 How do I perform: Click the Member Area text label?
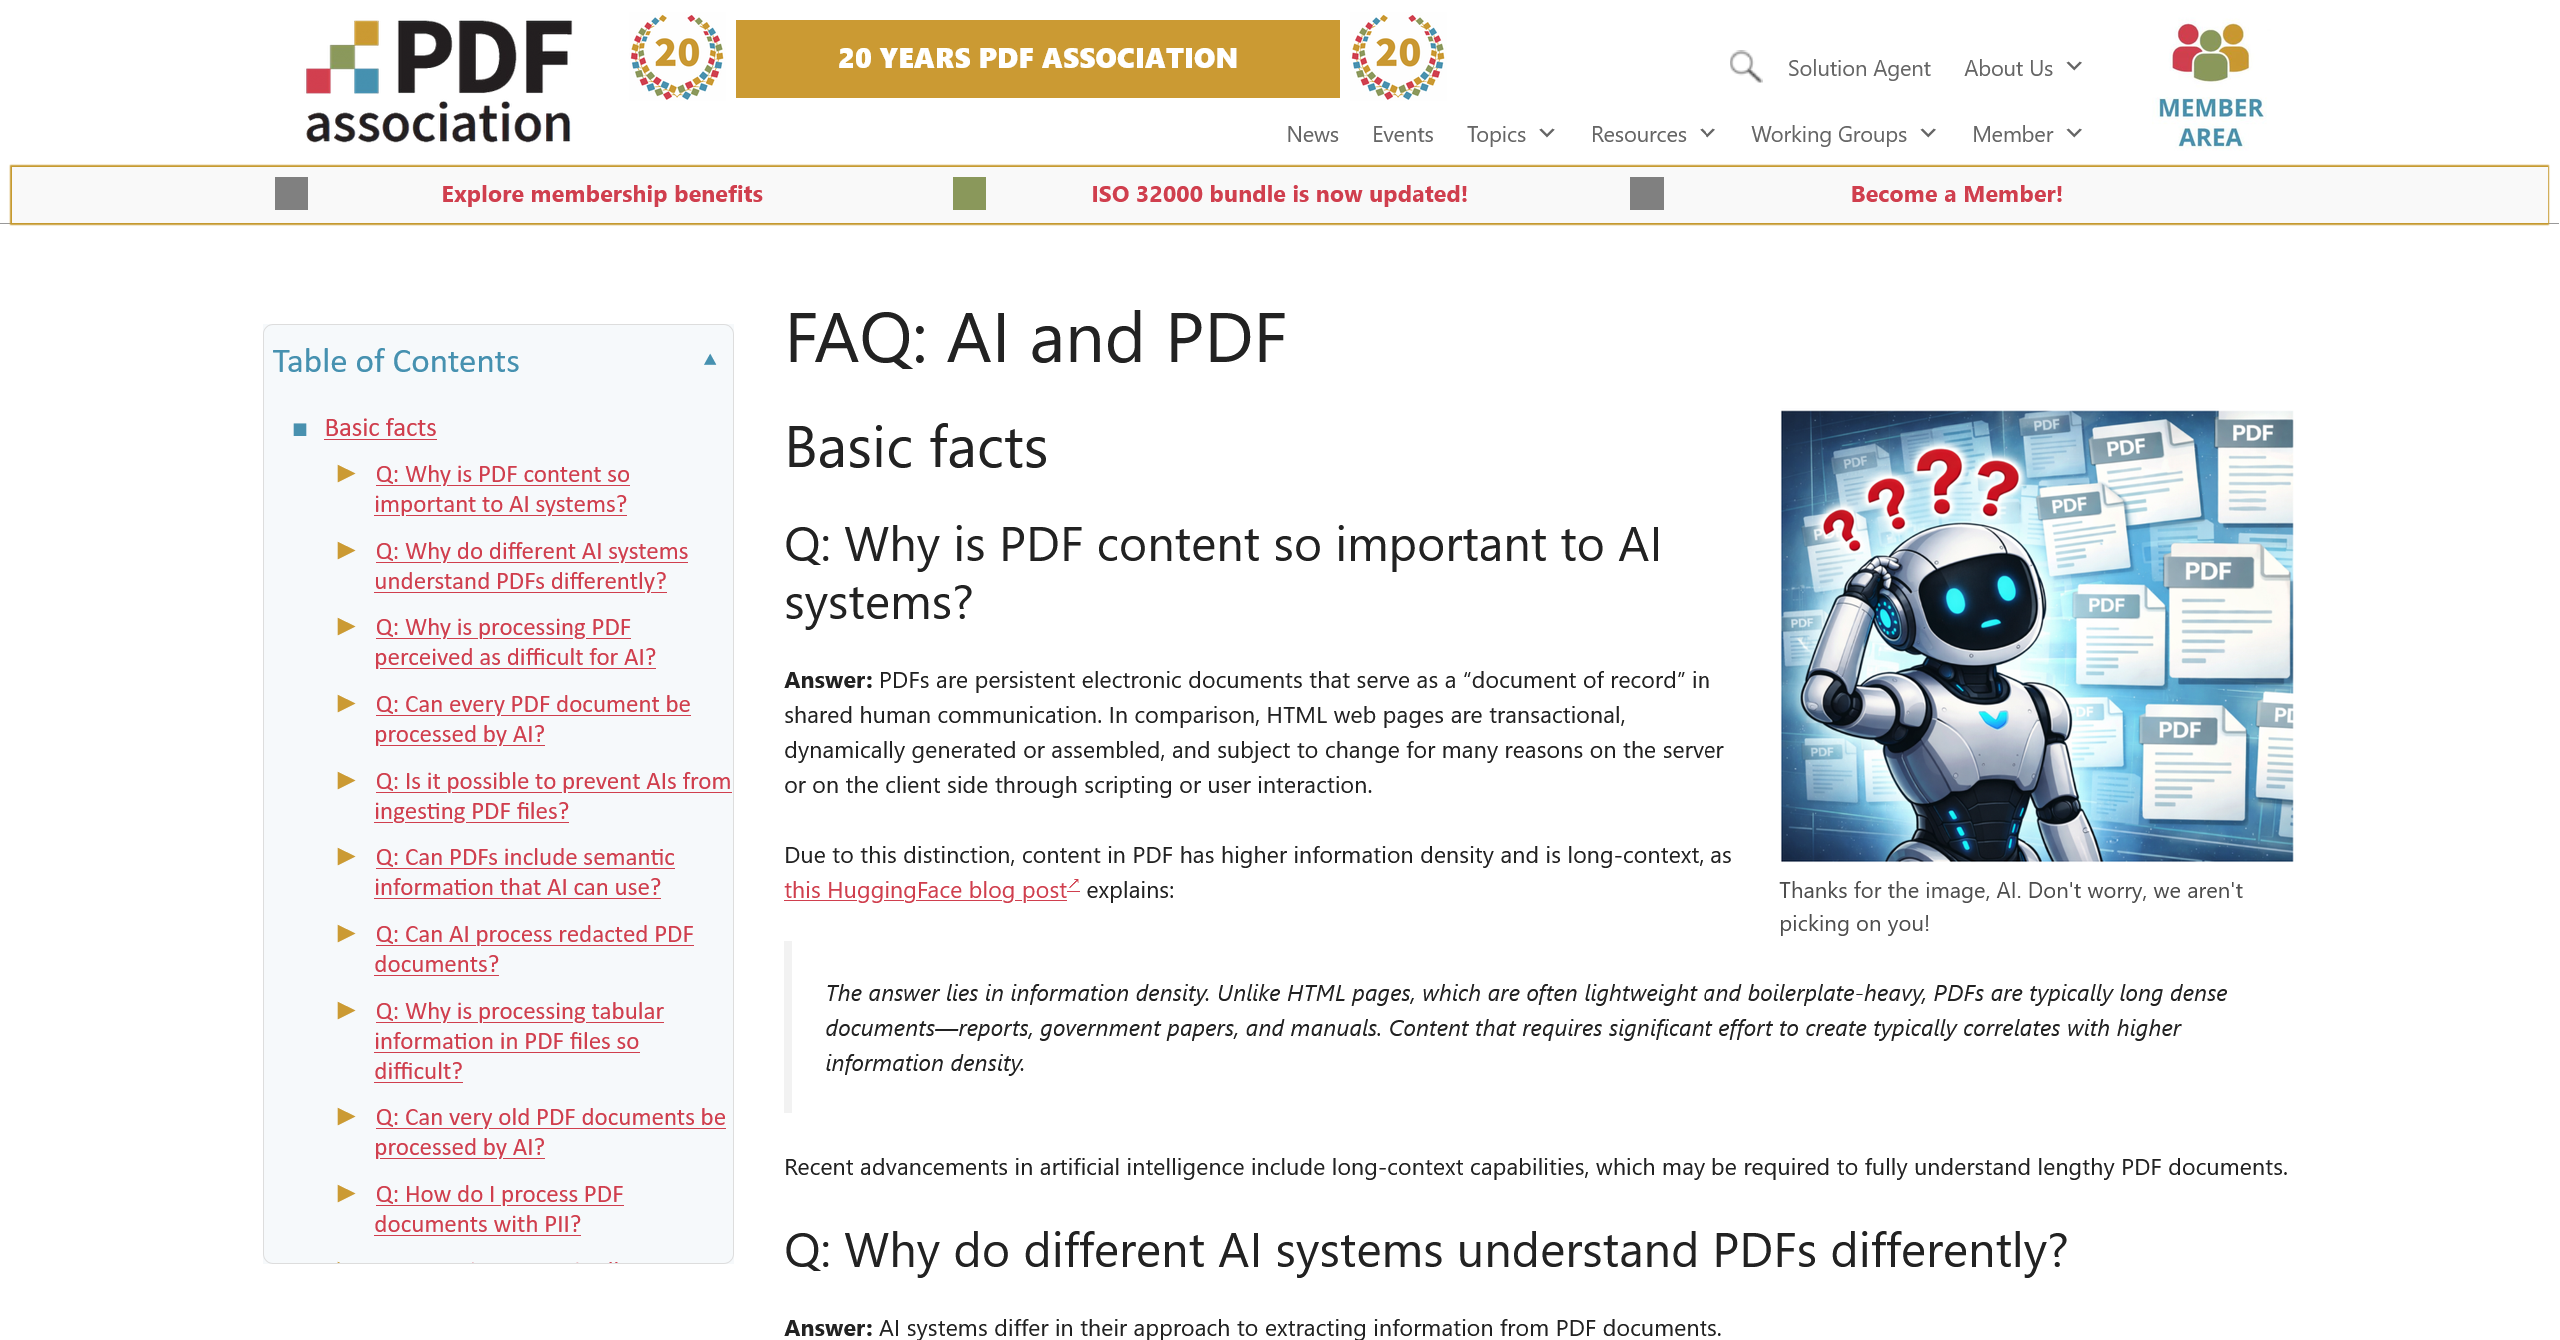pos(2210,122)
